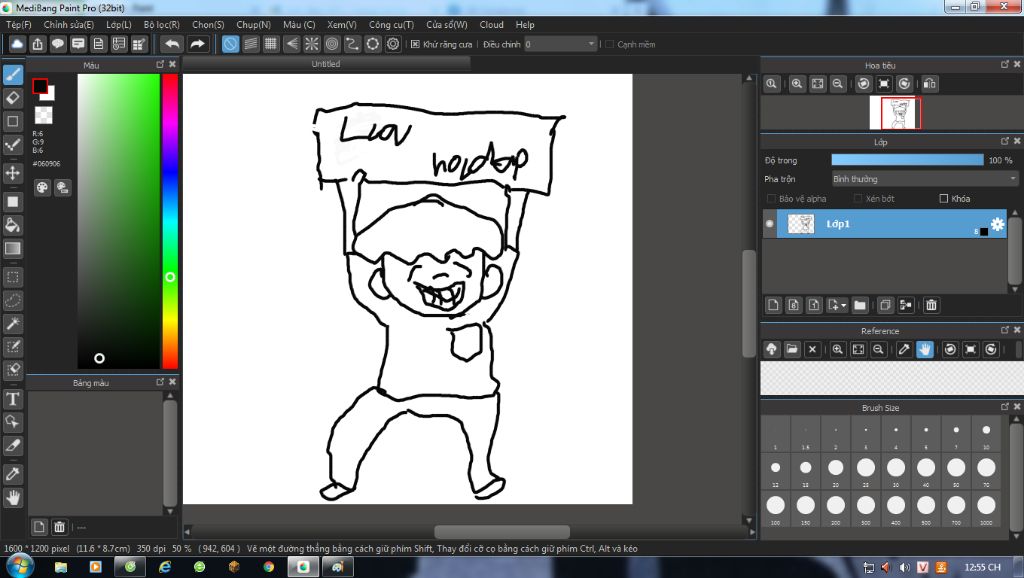Adjust the Độ trong opacity slider
This screenshot has width=1024, height=578.
click(x=907, y=160)
